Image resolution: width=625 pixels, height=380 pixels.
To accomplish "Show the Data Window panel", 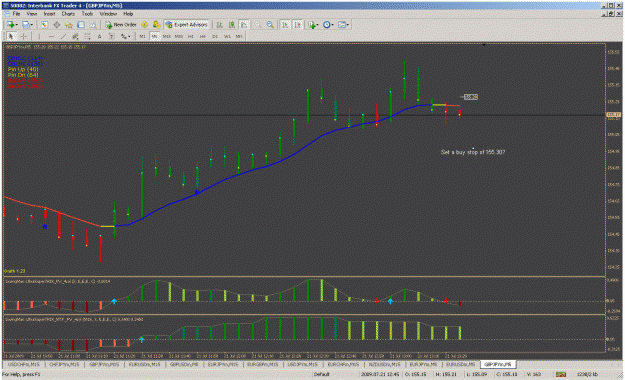I will point(57,25).
